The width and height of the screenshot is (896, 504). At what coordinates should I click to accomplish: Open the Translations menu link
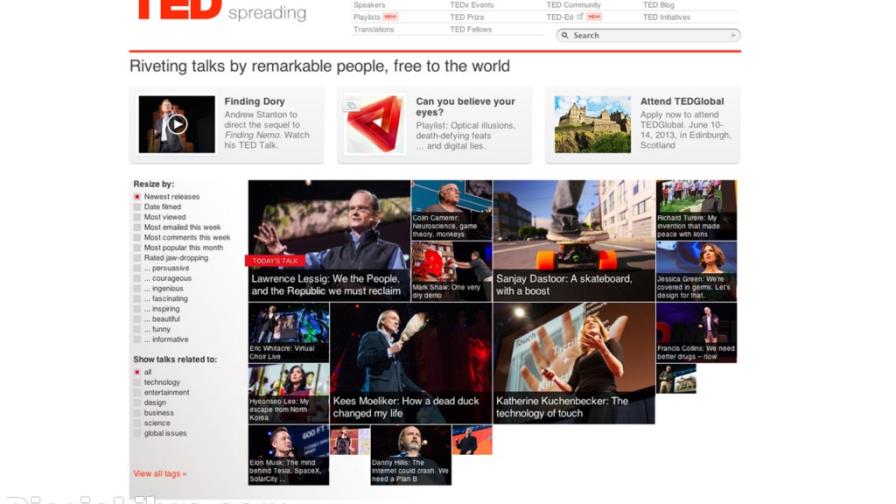tap(373, 29)
